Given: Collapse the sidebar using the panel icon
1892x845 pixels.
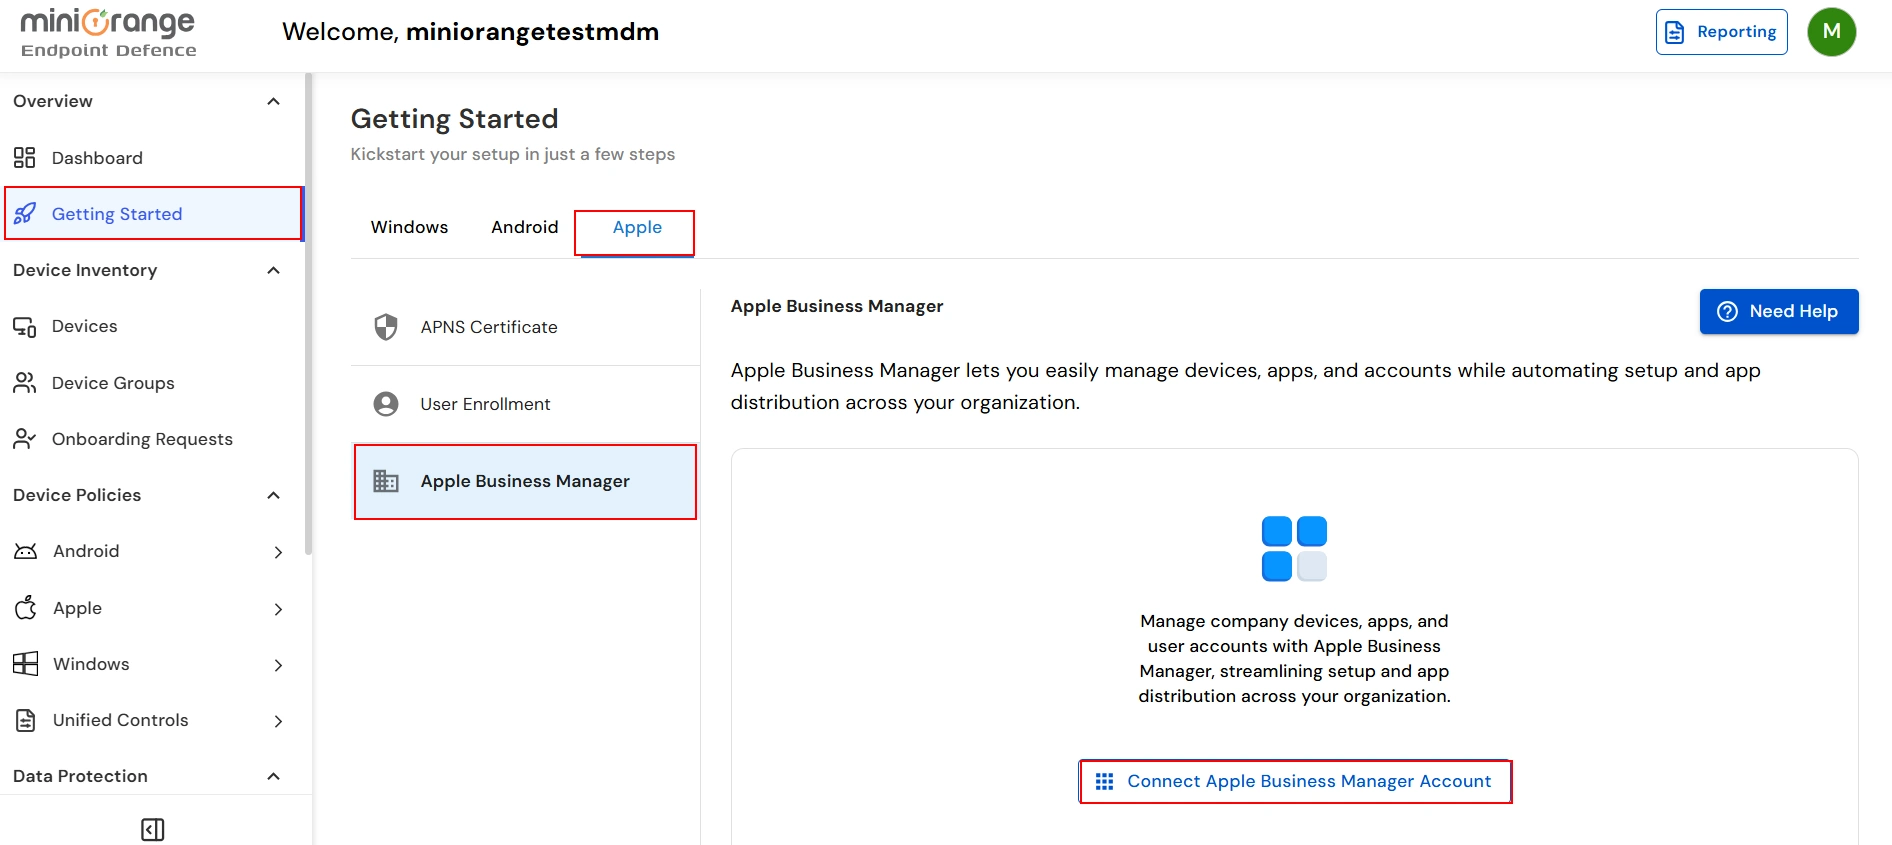Looking at the screenshot, I should (153, 829).
